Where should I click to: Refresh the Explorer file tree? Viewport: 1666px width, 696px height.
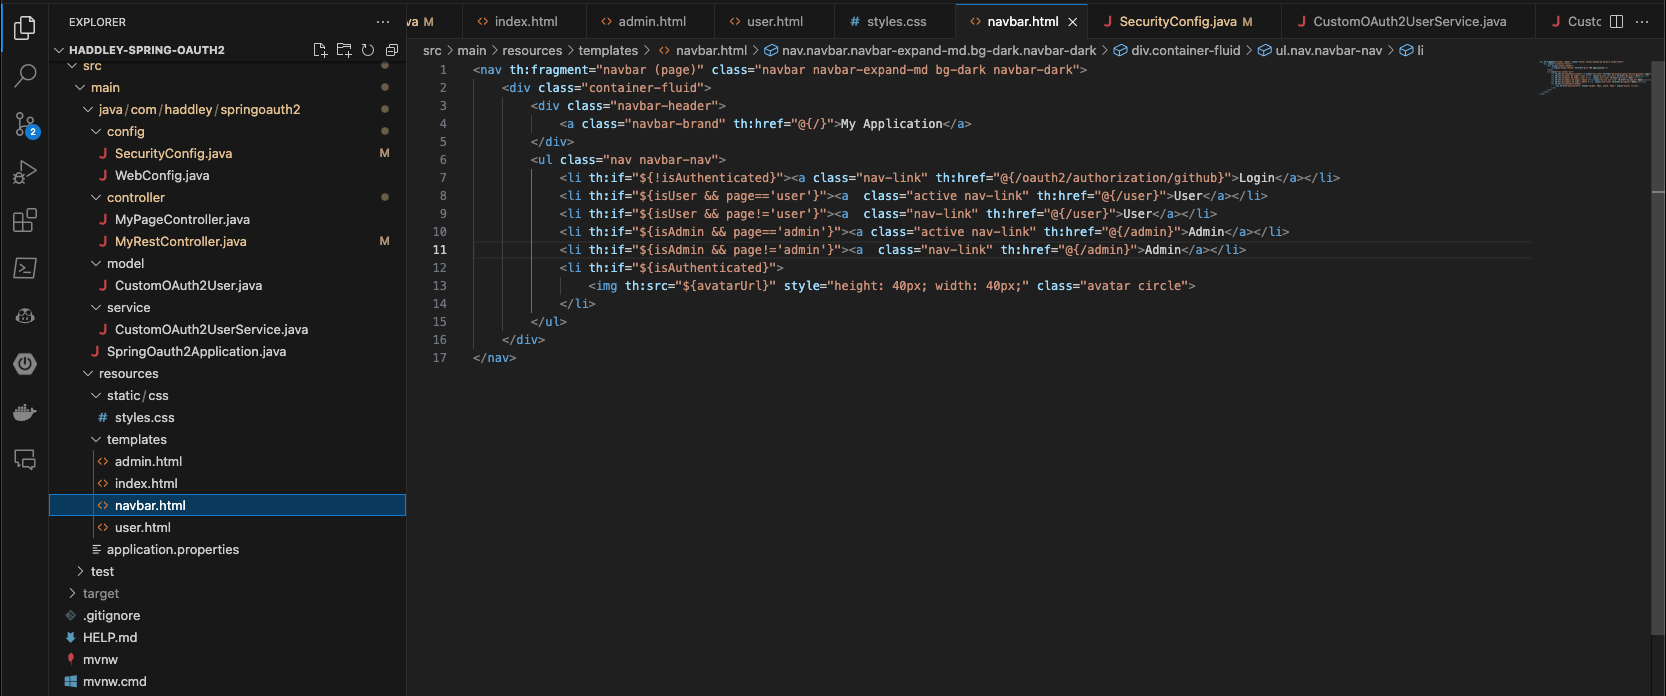tap(368, 50)
